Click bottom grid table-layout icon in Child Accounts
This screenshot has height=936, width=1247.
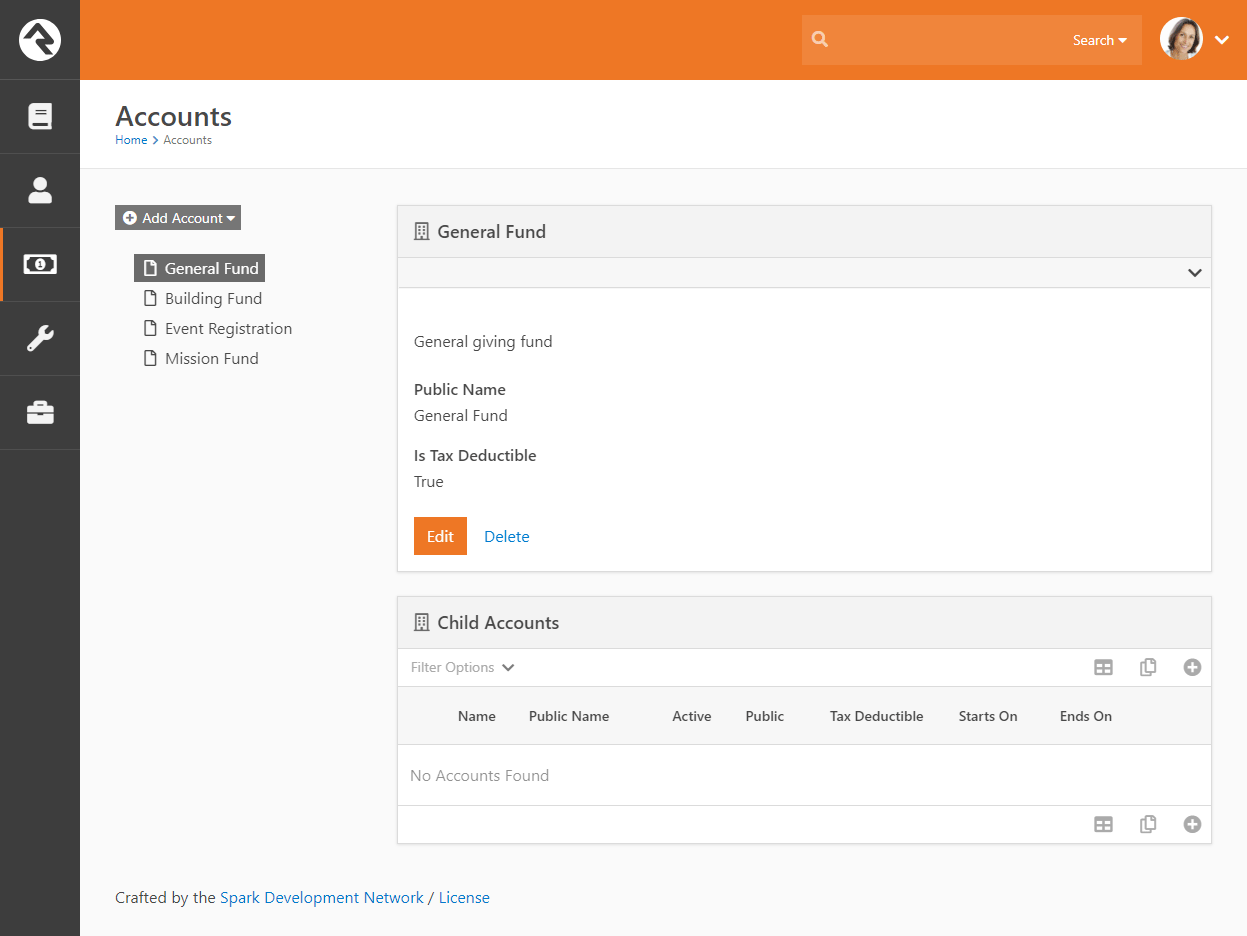[1103, 824]
